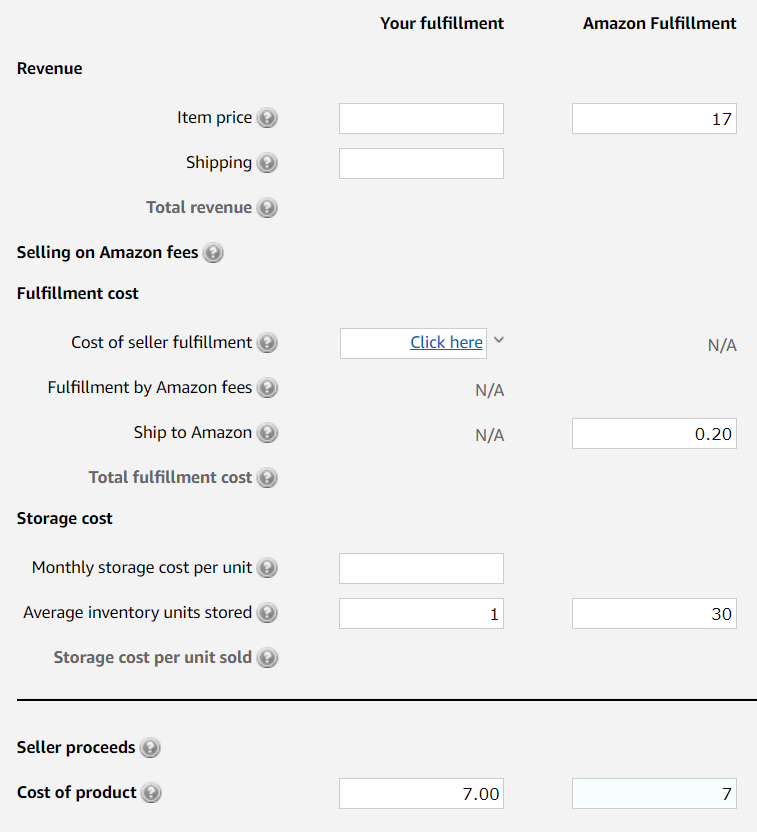
Task: Click help icon next to Item price
Action: point(267,118)
